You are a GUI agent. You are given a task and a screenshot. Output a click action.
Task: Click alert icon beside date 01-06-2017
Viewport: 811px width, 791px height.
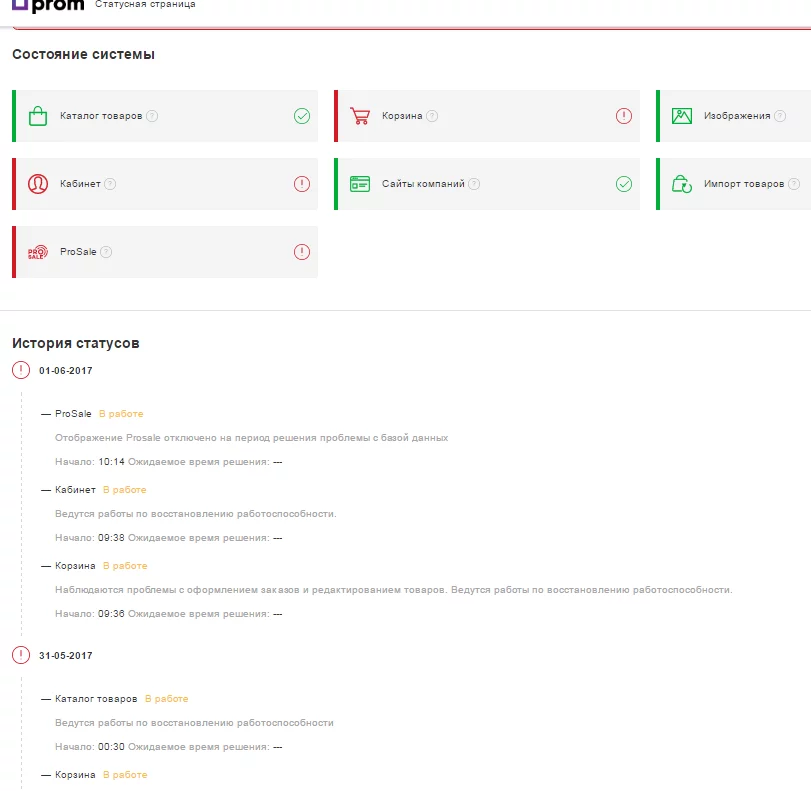pyautogui.click(x=21, y=370)
